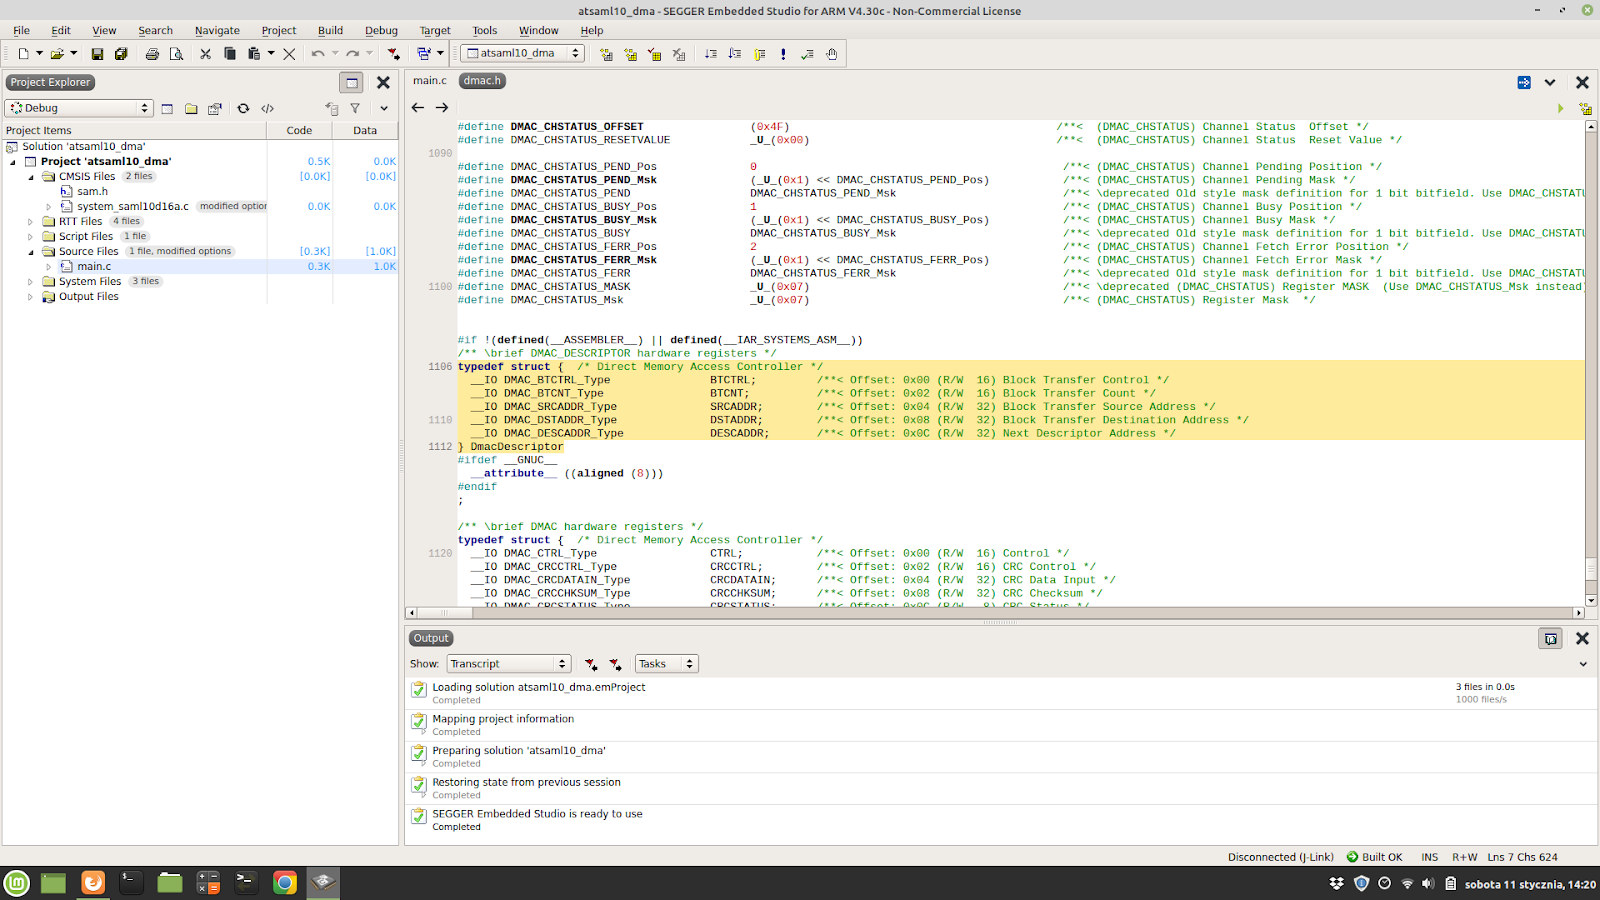Screen dimensions: 1600x900
Task: Click the Print icon in toolbar
Action: [x=152, y=54]
